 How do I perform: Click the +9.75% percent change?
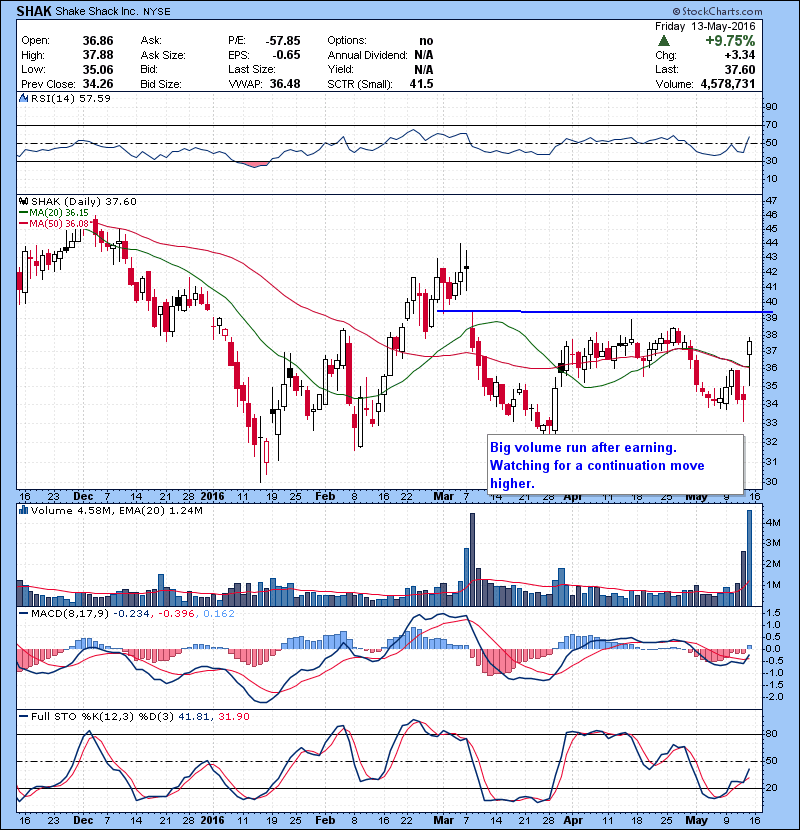730,41
